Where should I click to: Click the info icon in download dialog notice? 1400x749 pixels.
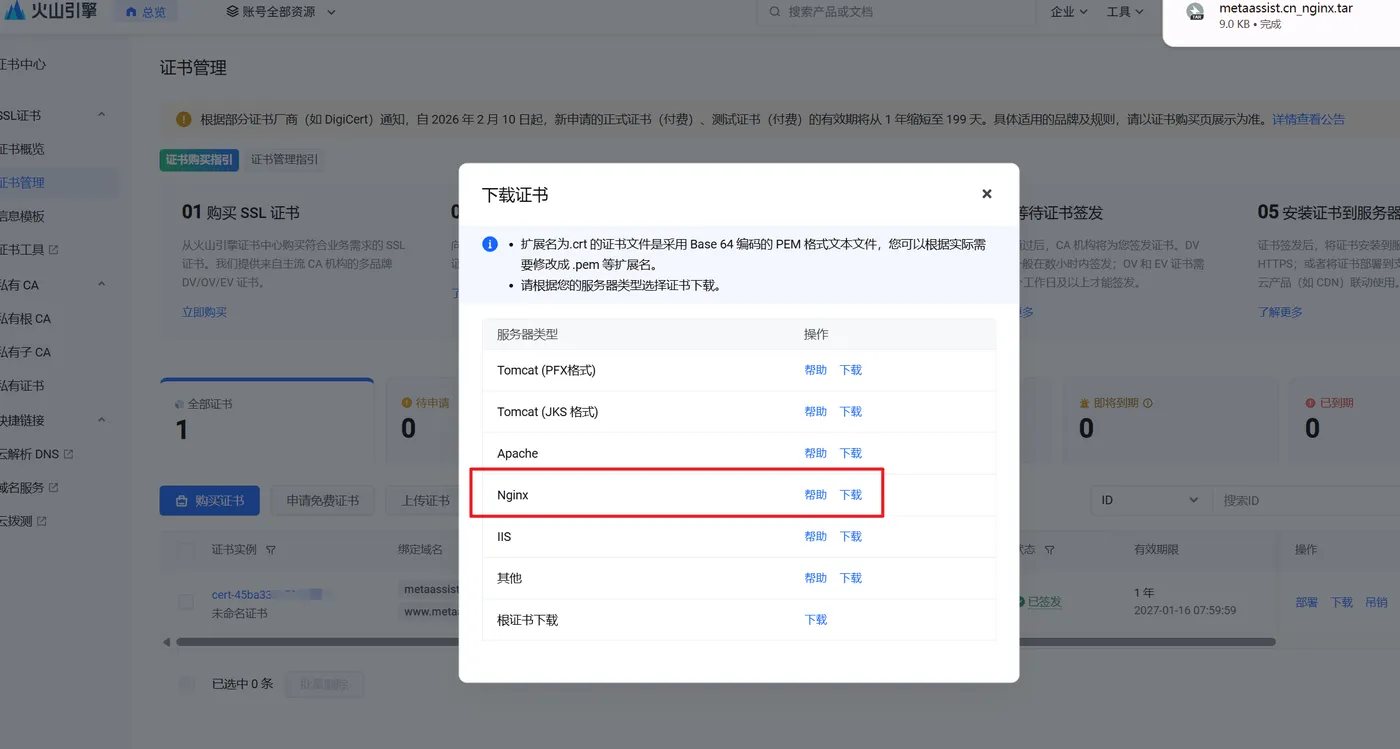[489, 243]
